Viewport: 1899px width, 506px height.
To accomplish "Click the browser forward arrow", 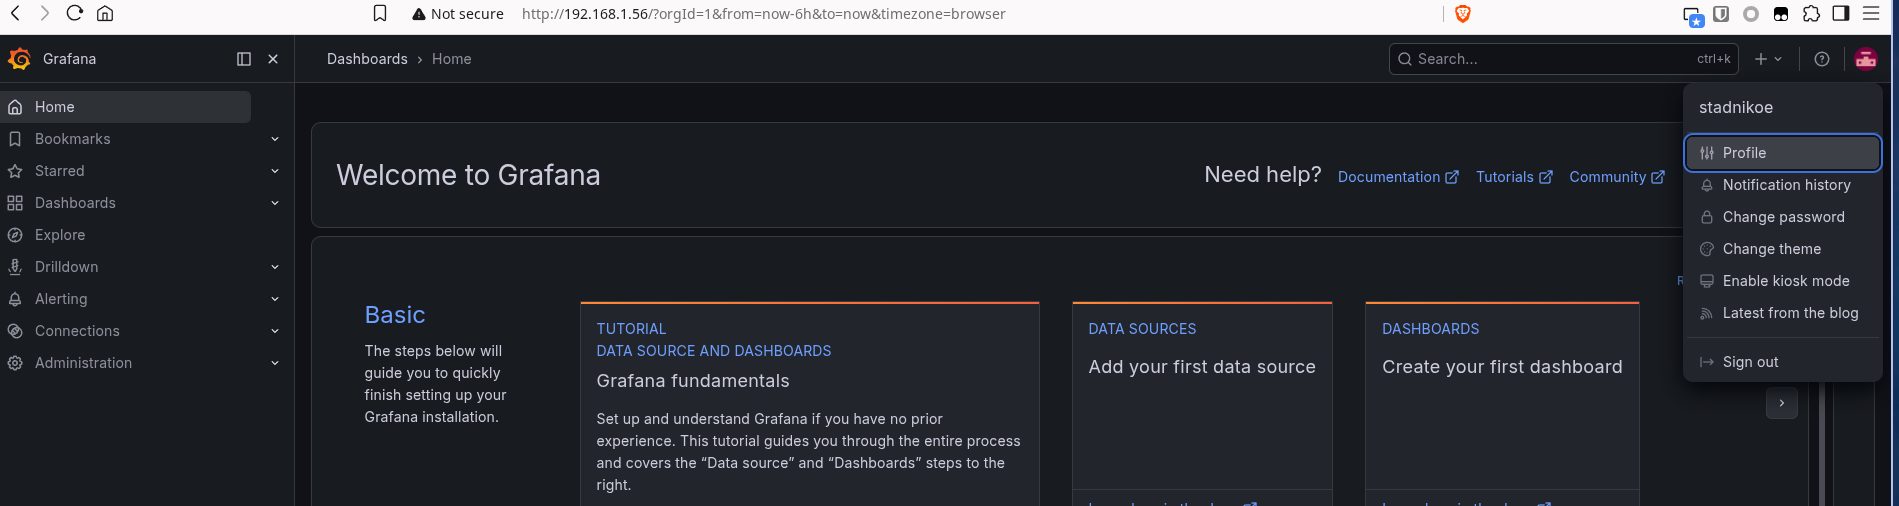I will pos(44,13).
